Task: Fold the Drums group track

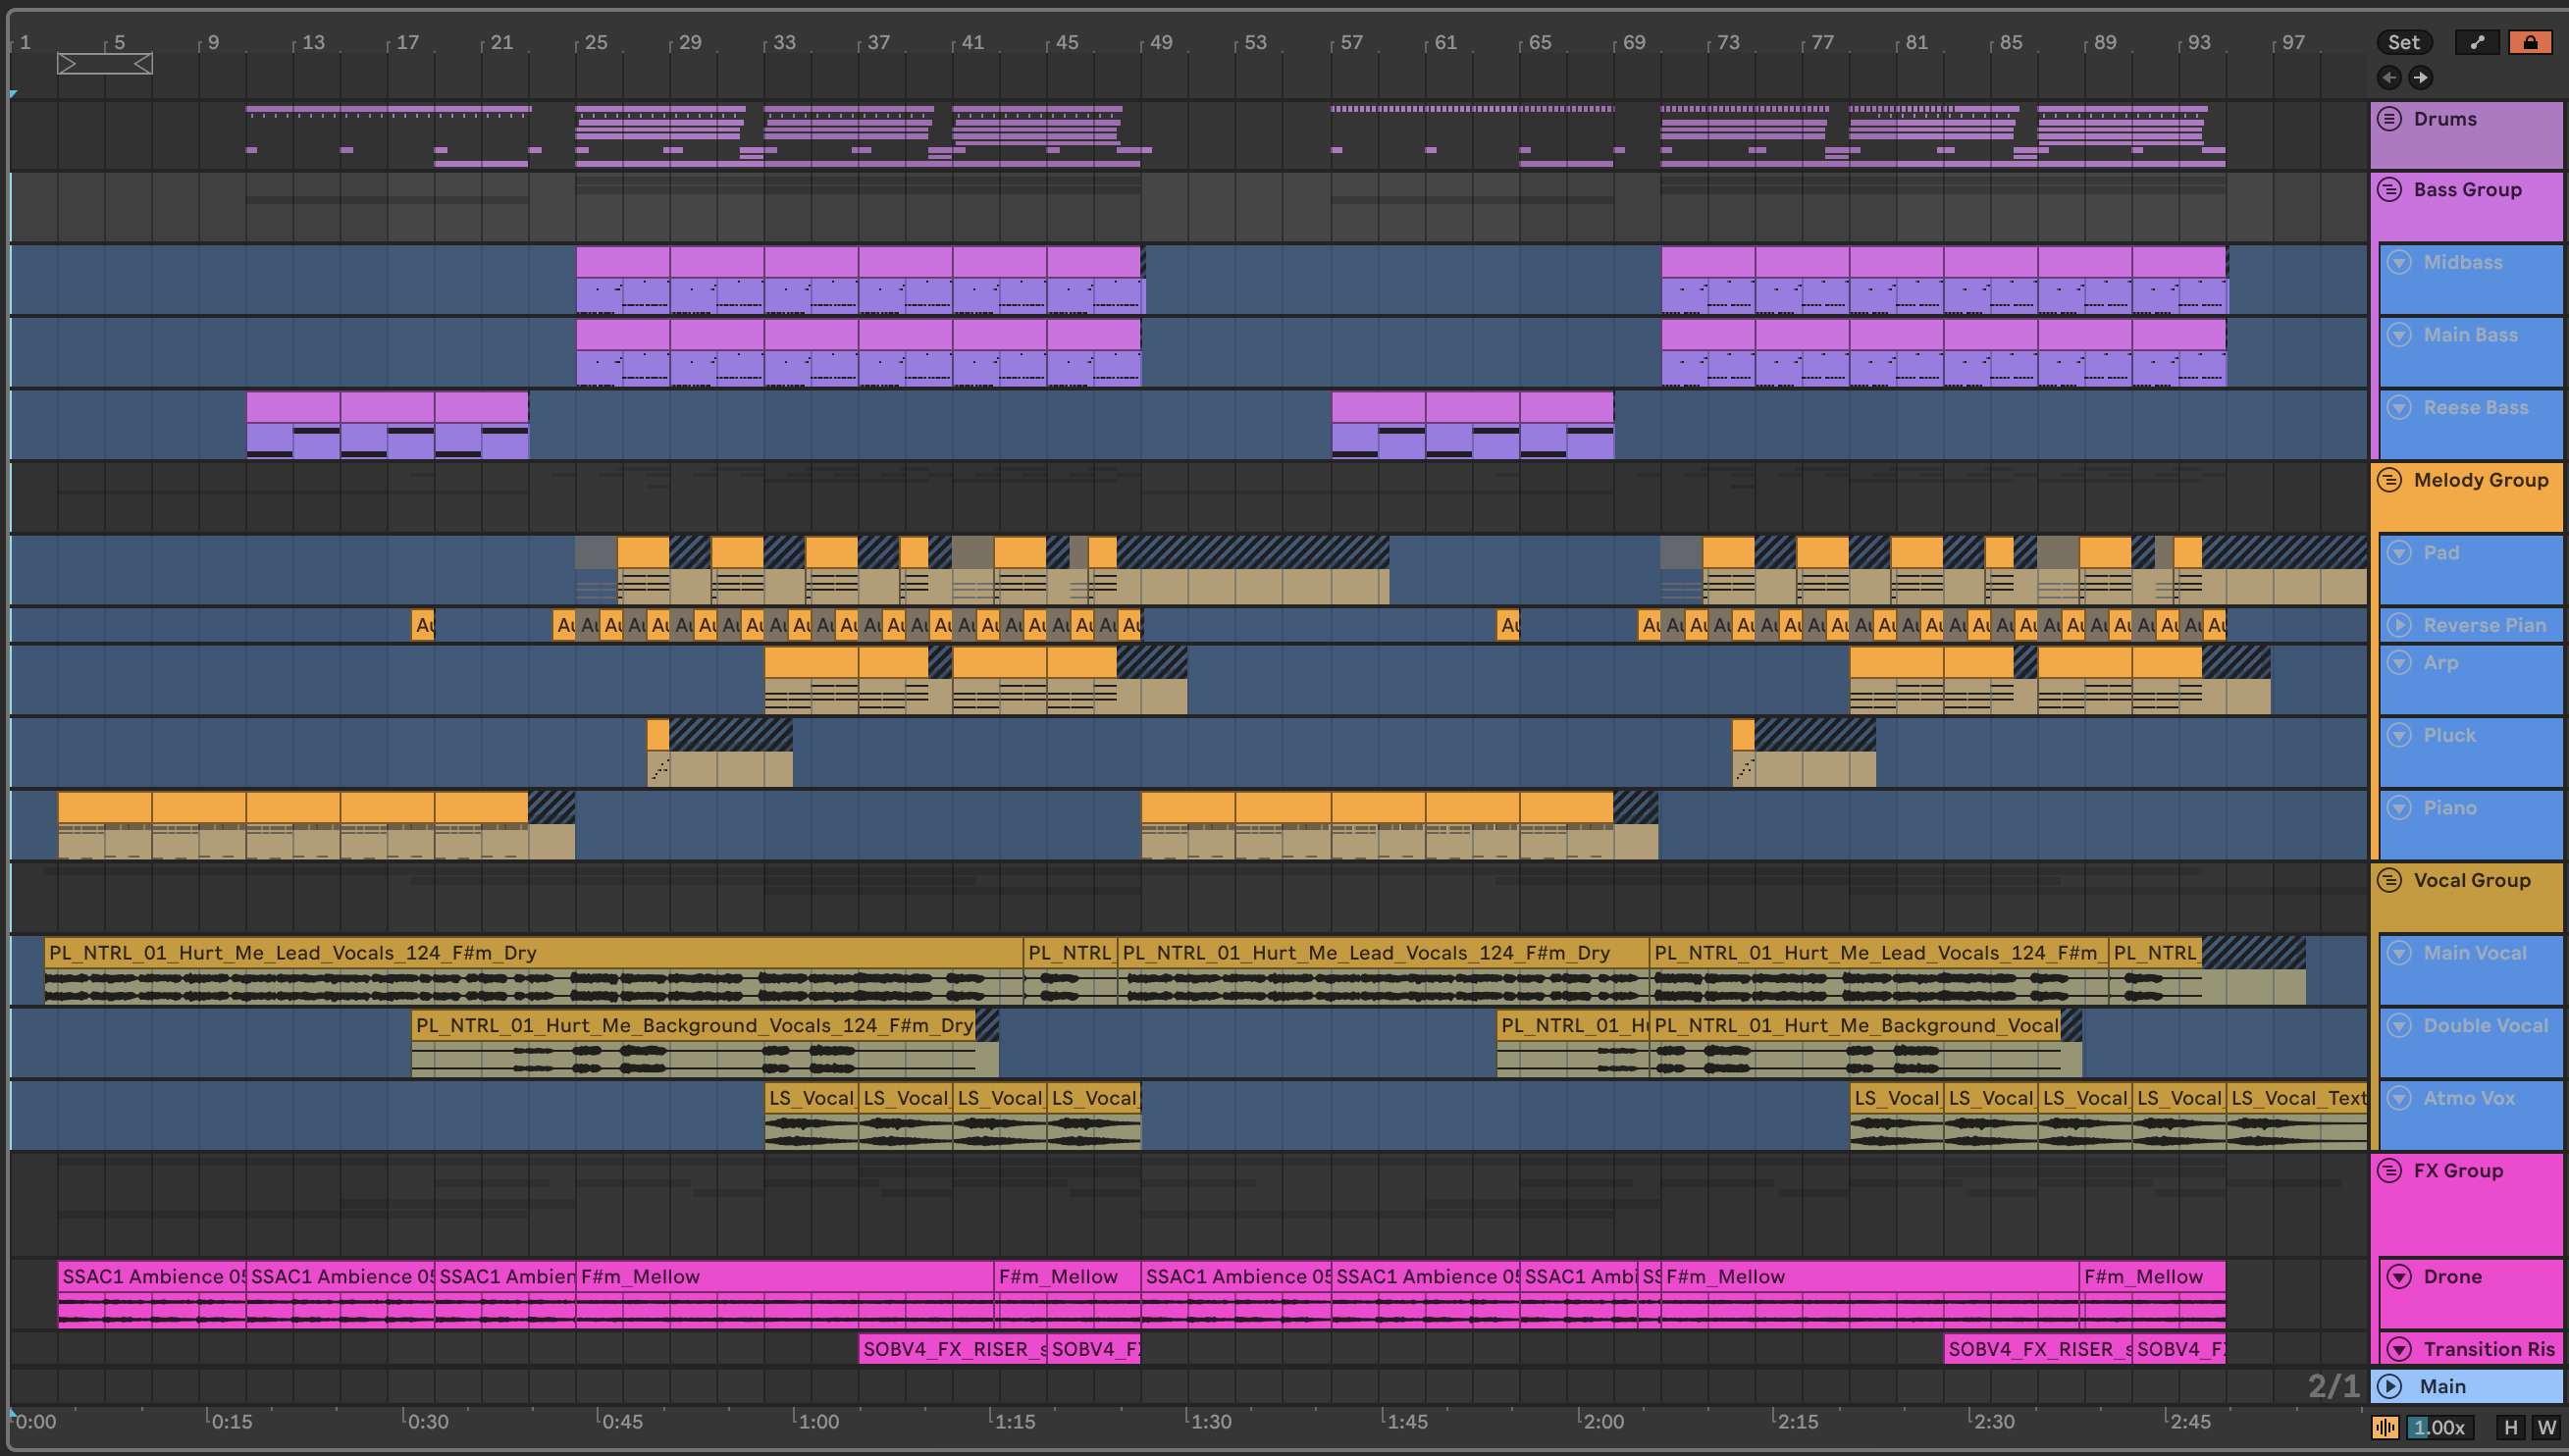Action: click(2389, 119)
